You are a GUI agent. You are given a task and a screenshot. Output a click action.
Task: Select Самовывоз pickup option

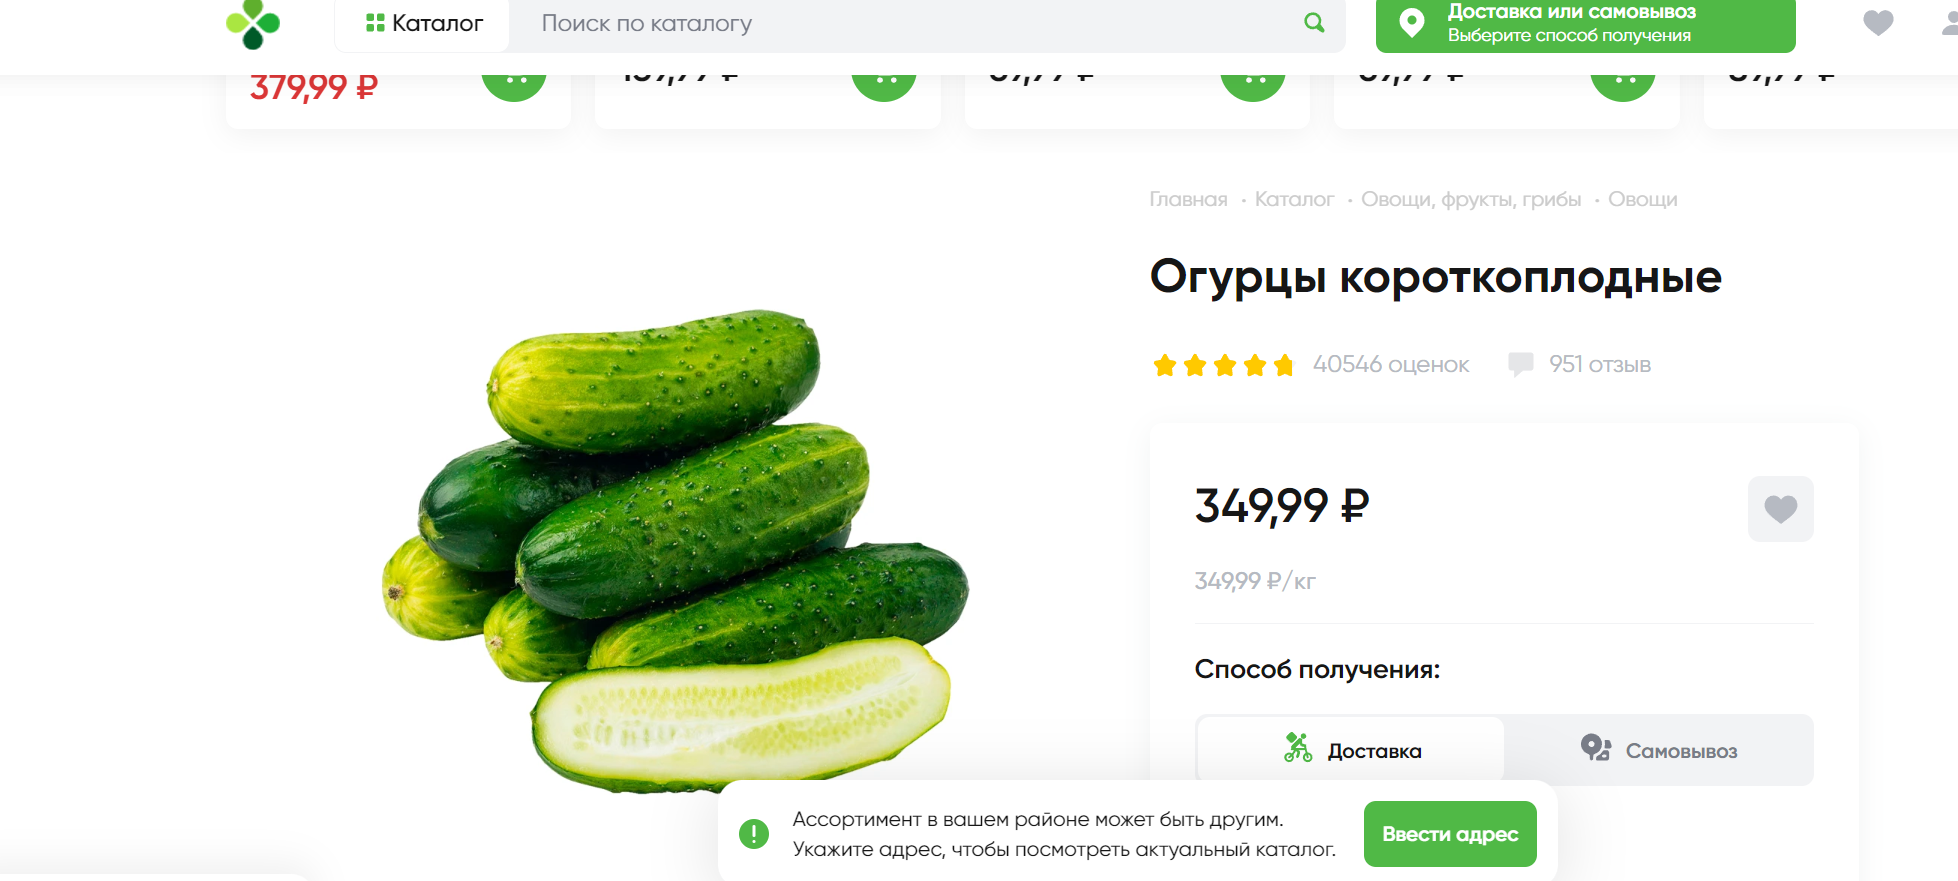point(1659,750)
